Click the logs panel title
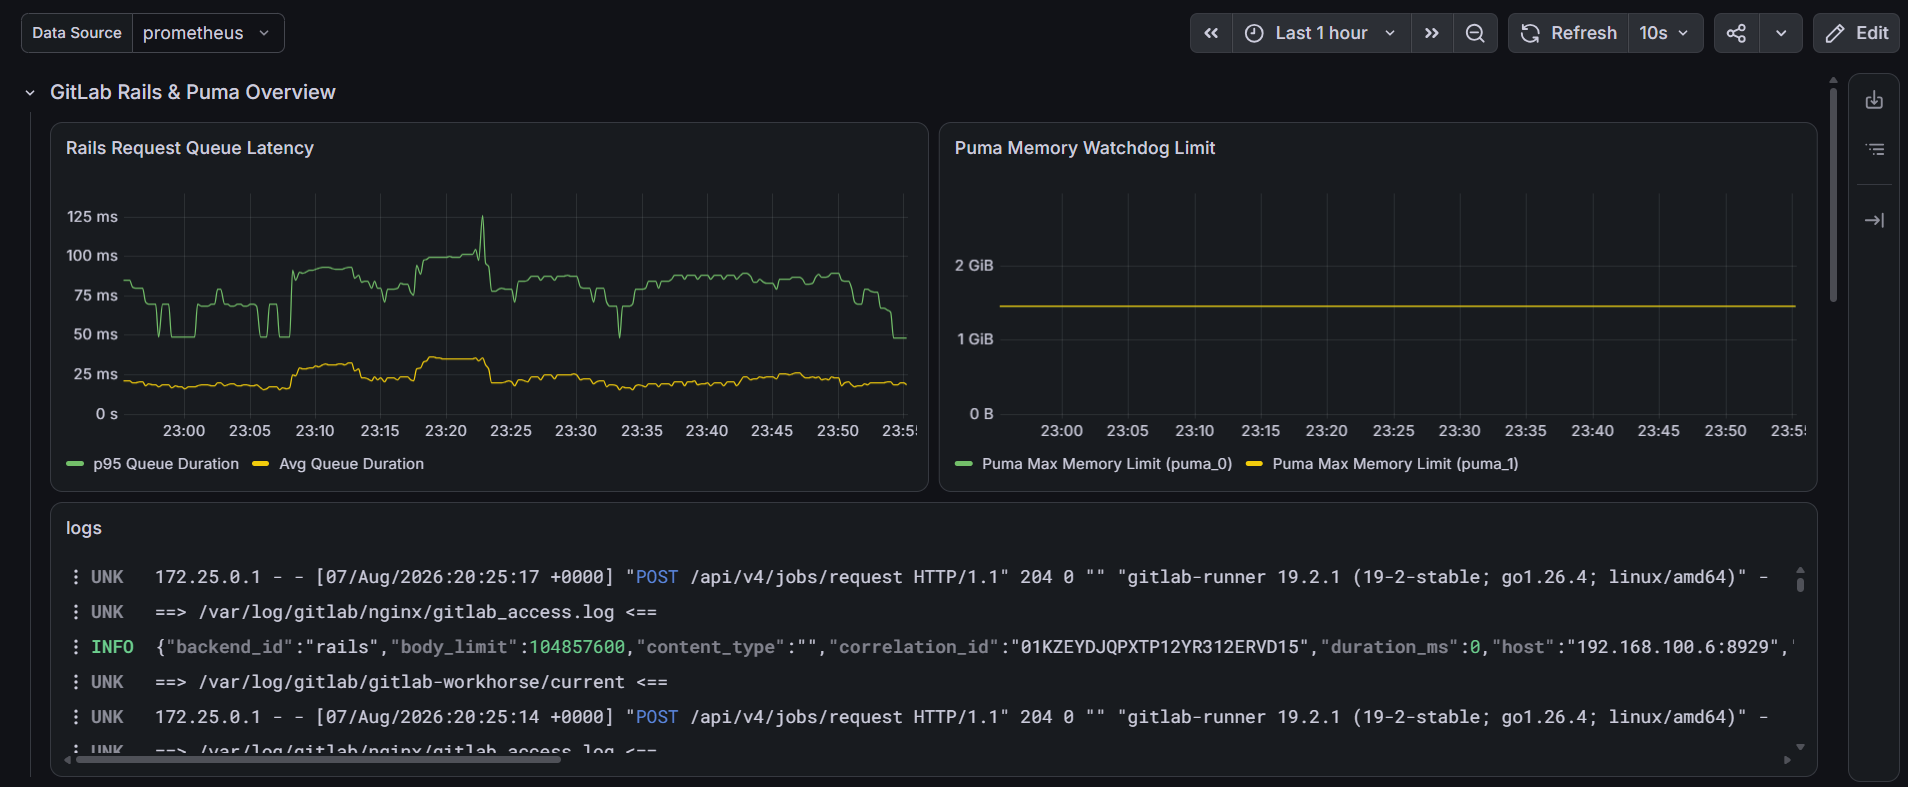 [x=84, y=528]
